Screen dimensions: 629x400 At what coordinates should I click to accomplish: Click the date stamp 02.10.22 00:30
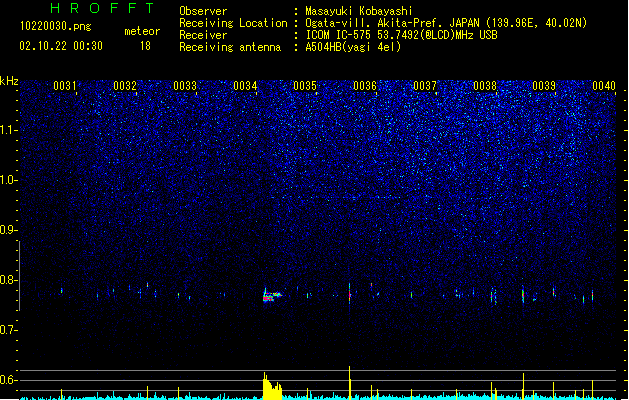pos(61,46)
